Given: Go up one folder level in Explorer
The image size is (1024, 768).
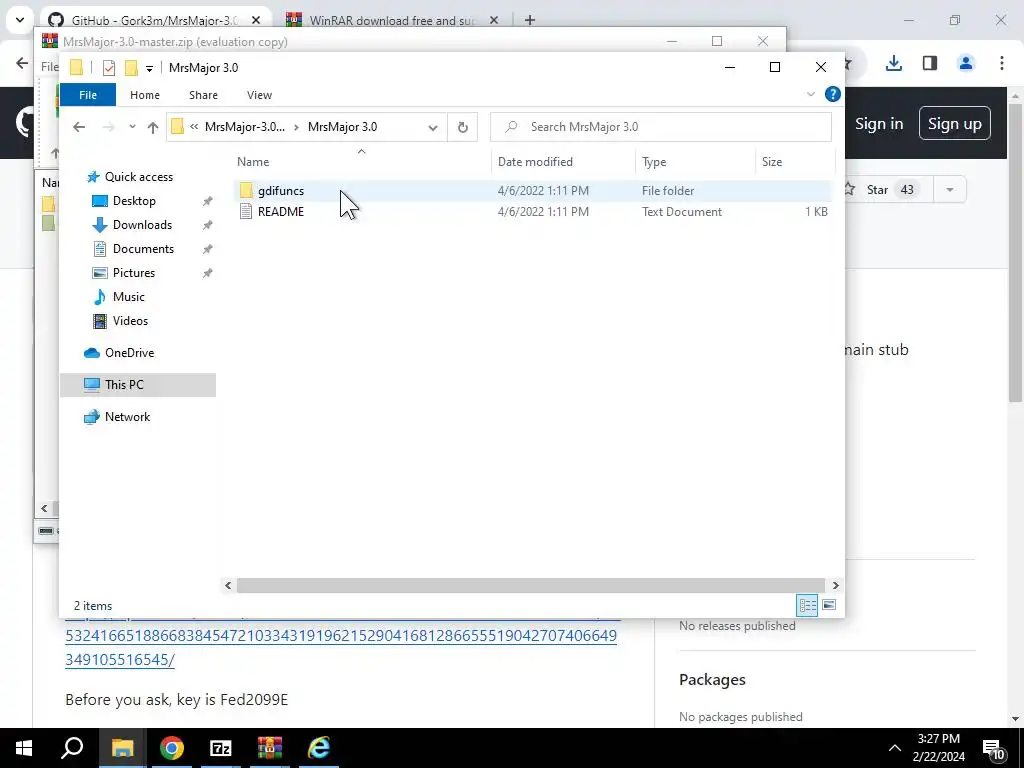Looking at the screenshot, I should 153,127.
